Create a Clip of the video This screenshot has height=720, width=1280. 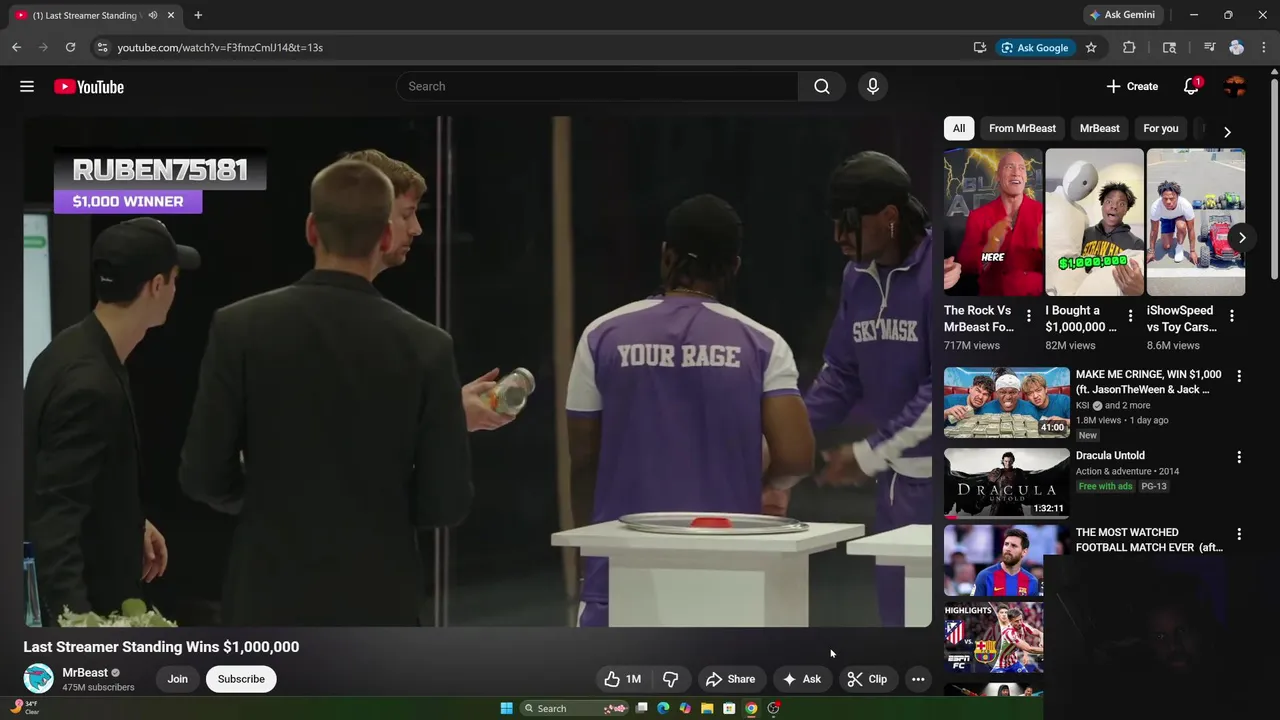pos(867,679)
